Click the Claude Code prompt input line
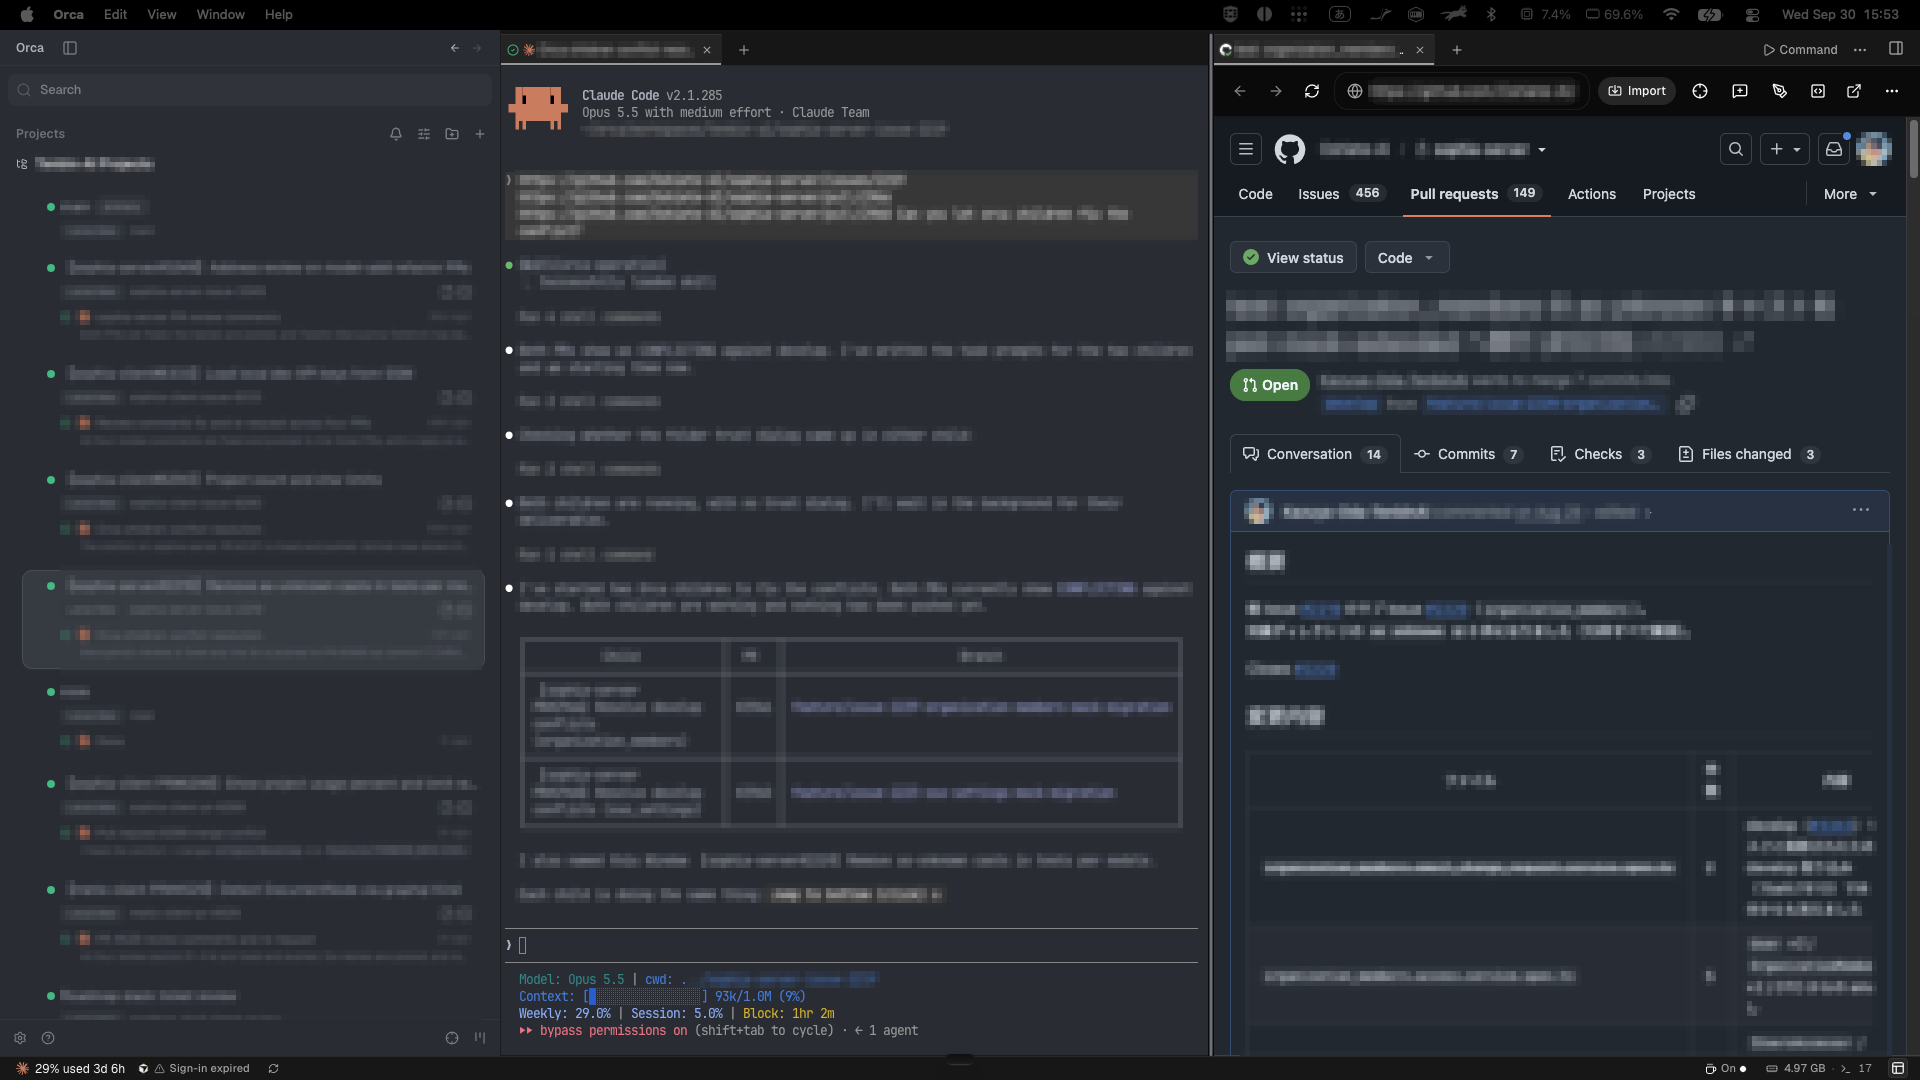Screen dimensions: 1920x1080 tap(851, 945)
